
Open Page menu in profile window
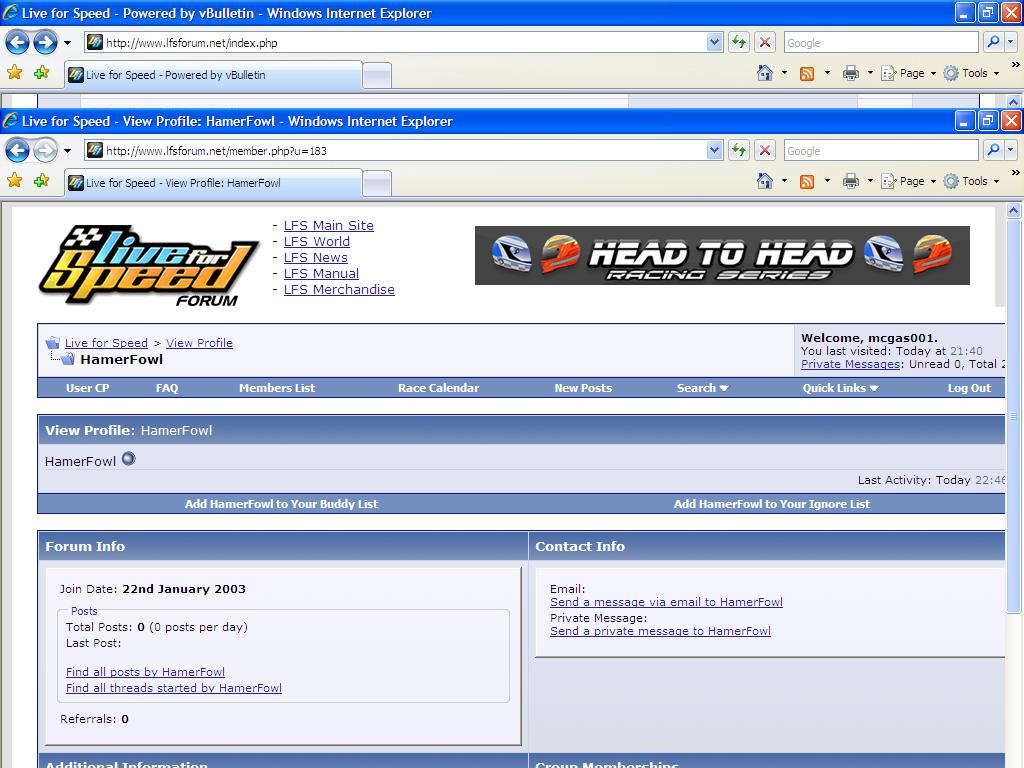(x=909, y=182)
